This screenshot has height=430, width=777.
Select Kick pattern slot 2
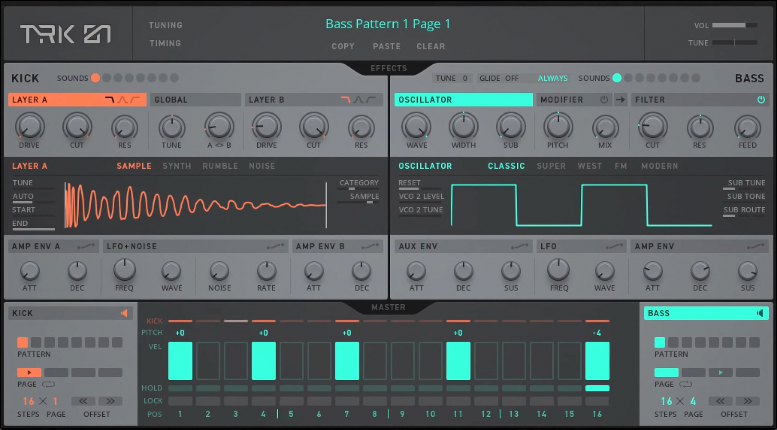(36, 342)
